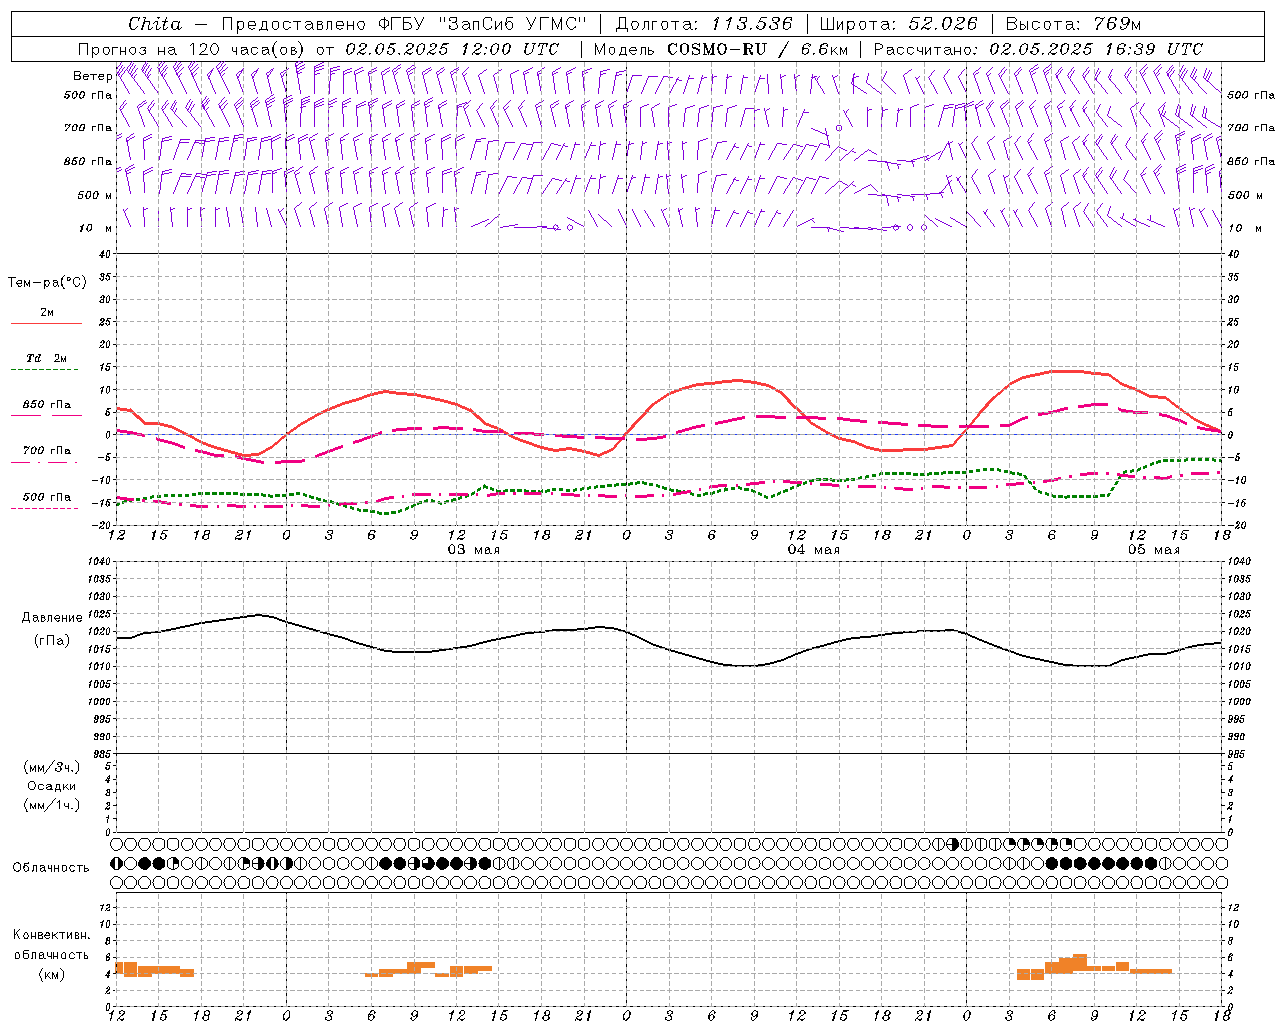Select forecast start "02.05.2025 12:00 UTC"
The height and width of the screenshot is (1024, 1280).
pos(452,49)
